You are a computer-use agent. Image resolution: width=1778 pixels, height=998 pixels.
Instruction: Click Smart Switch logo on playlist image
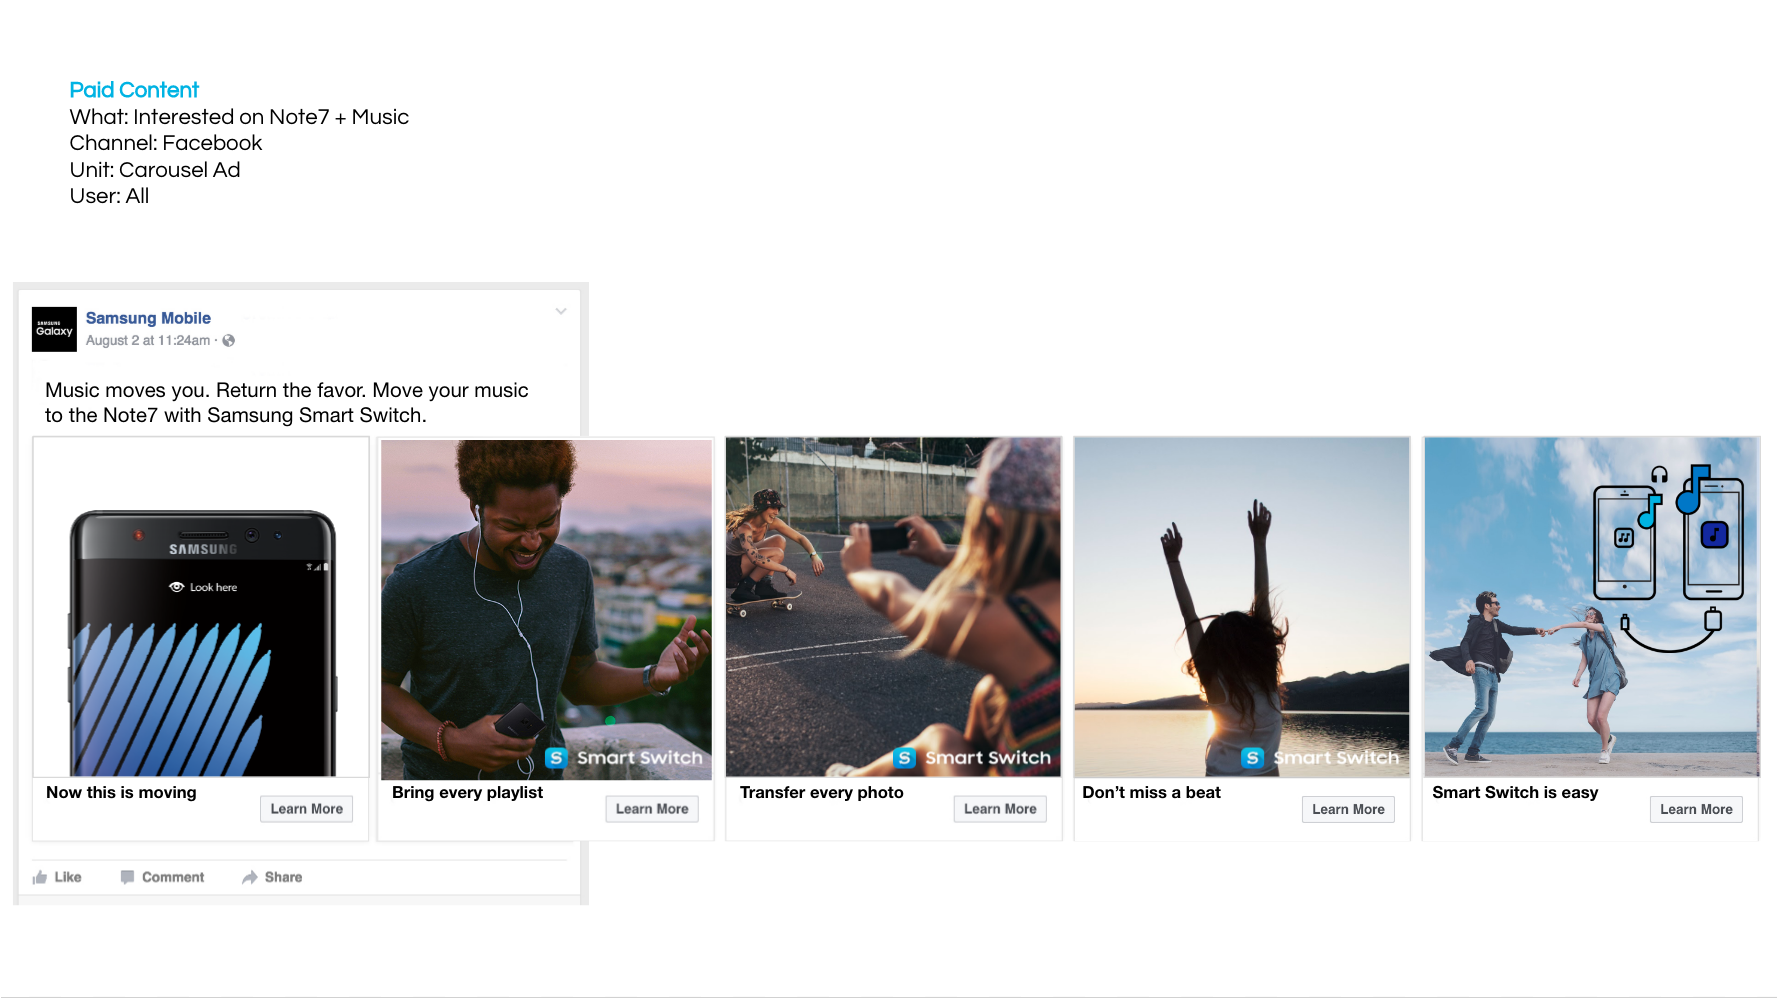point(624,758)
